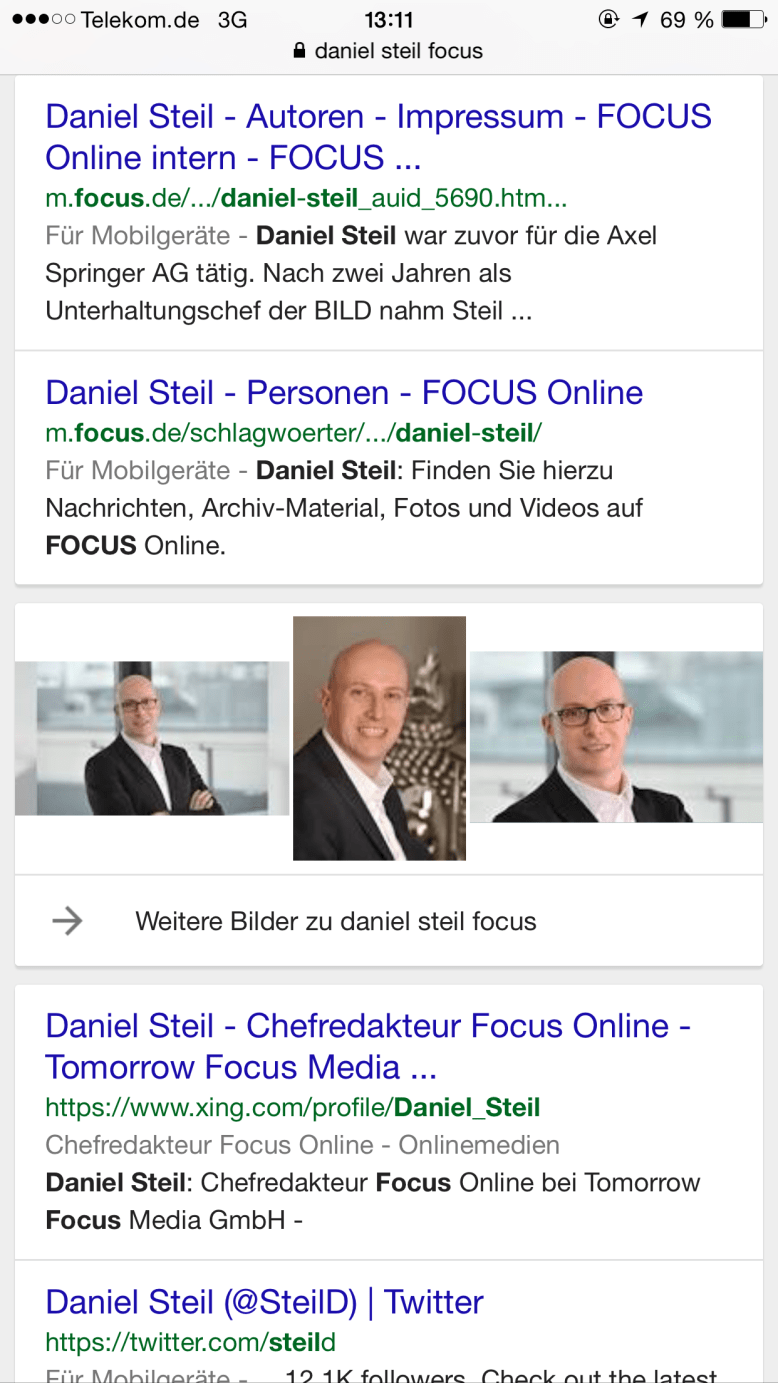
Task: Tap the m.focus.de/schlagwoerter URL text
Action: coord(294,433)
